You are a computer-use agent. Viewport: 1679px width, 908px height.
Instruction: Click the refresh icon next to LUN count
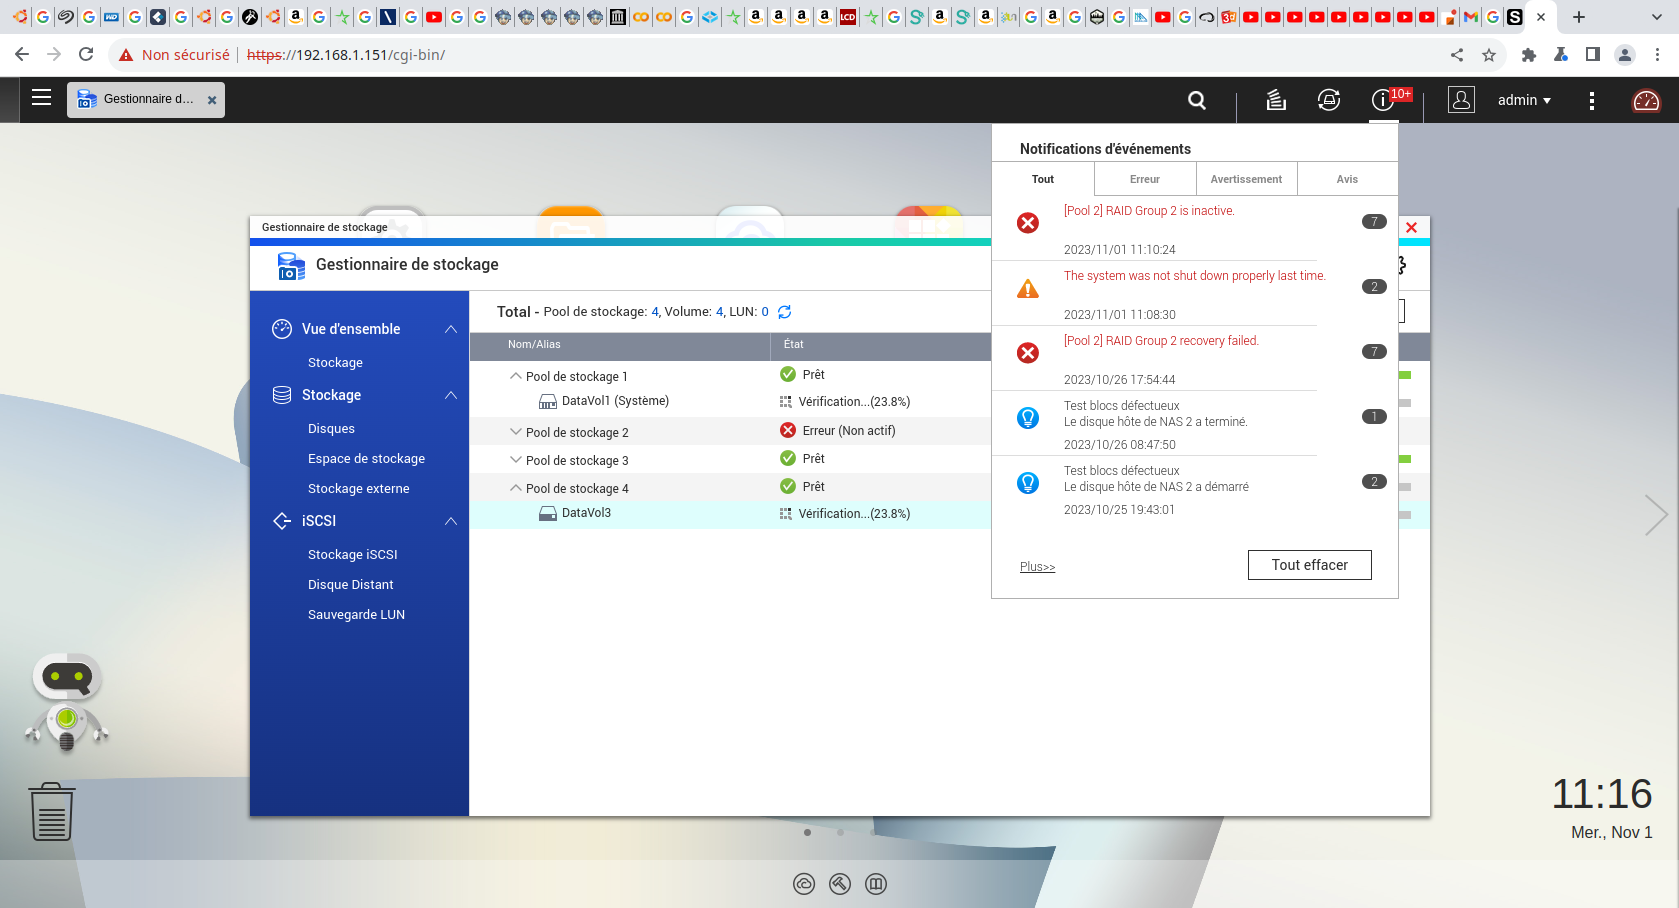tap(785, 312)
